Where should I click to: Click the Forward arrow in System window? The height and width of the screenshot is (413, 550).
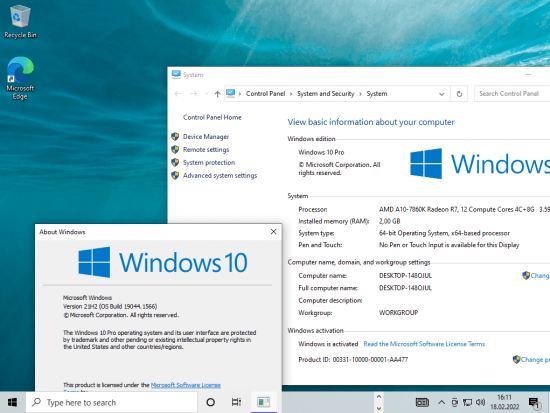point(194,94)
